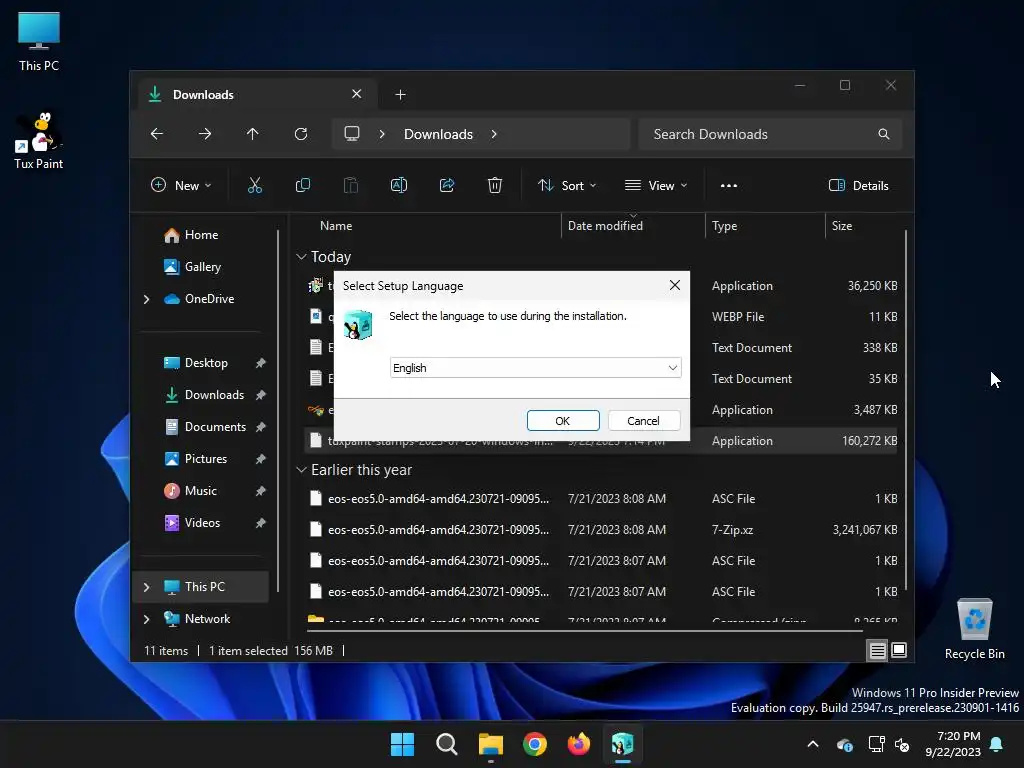Click the Delete trash icon
This screenshot has width=1024, height=768.
495,185
